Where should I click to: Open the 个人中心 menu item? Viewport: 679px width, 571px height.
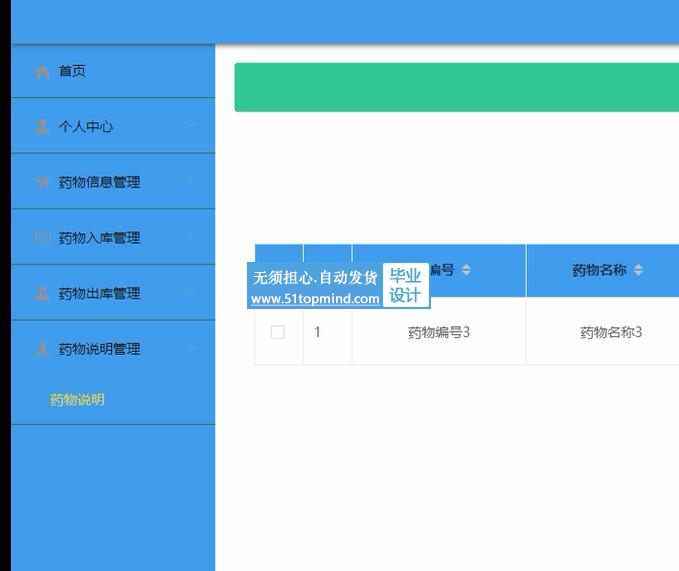(113, 126)
